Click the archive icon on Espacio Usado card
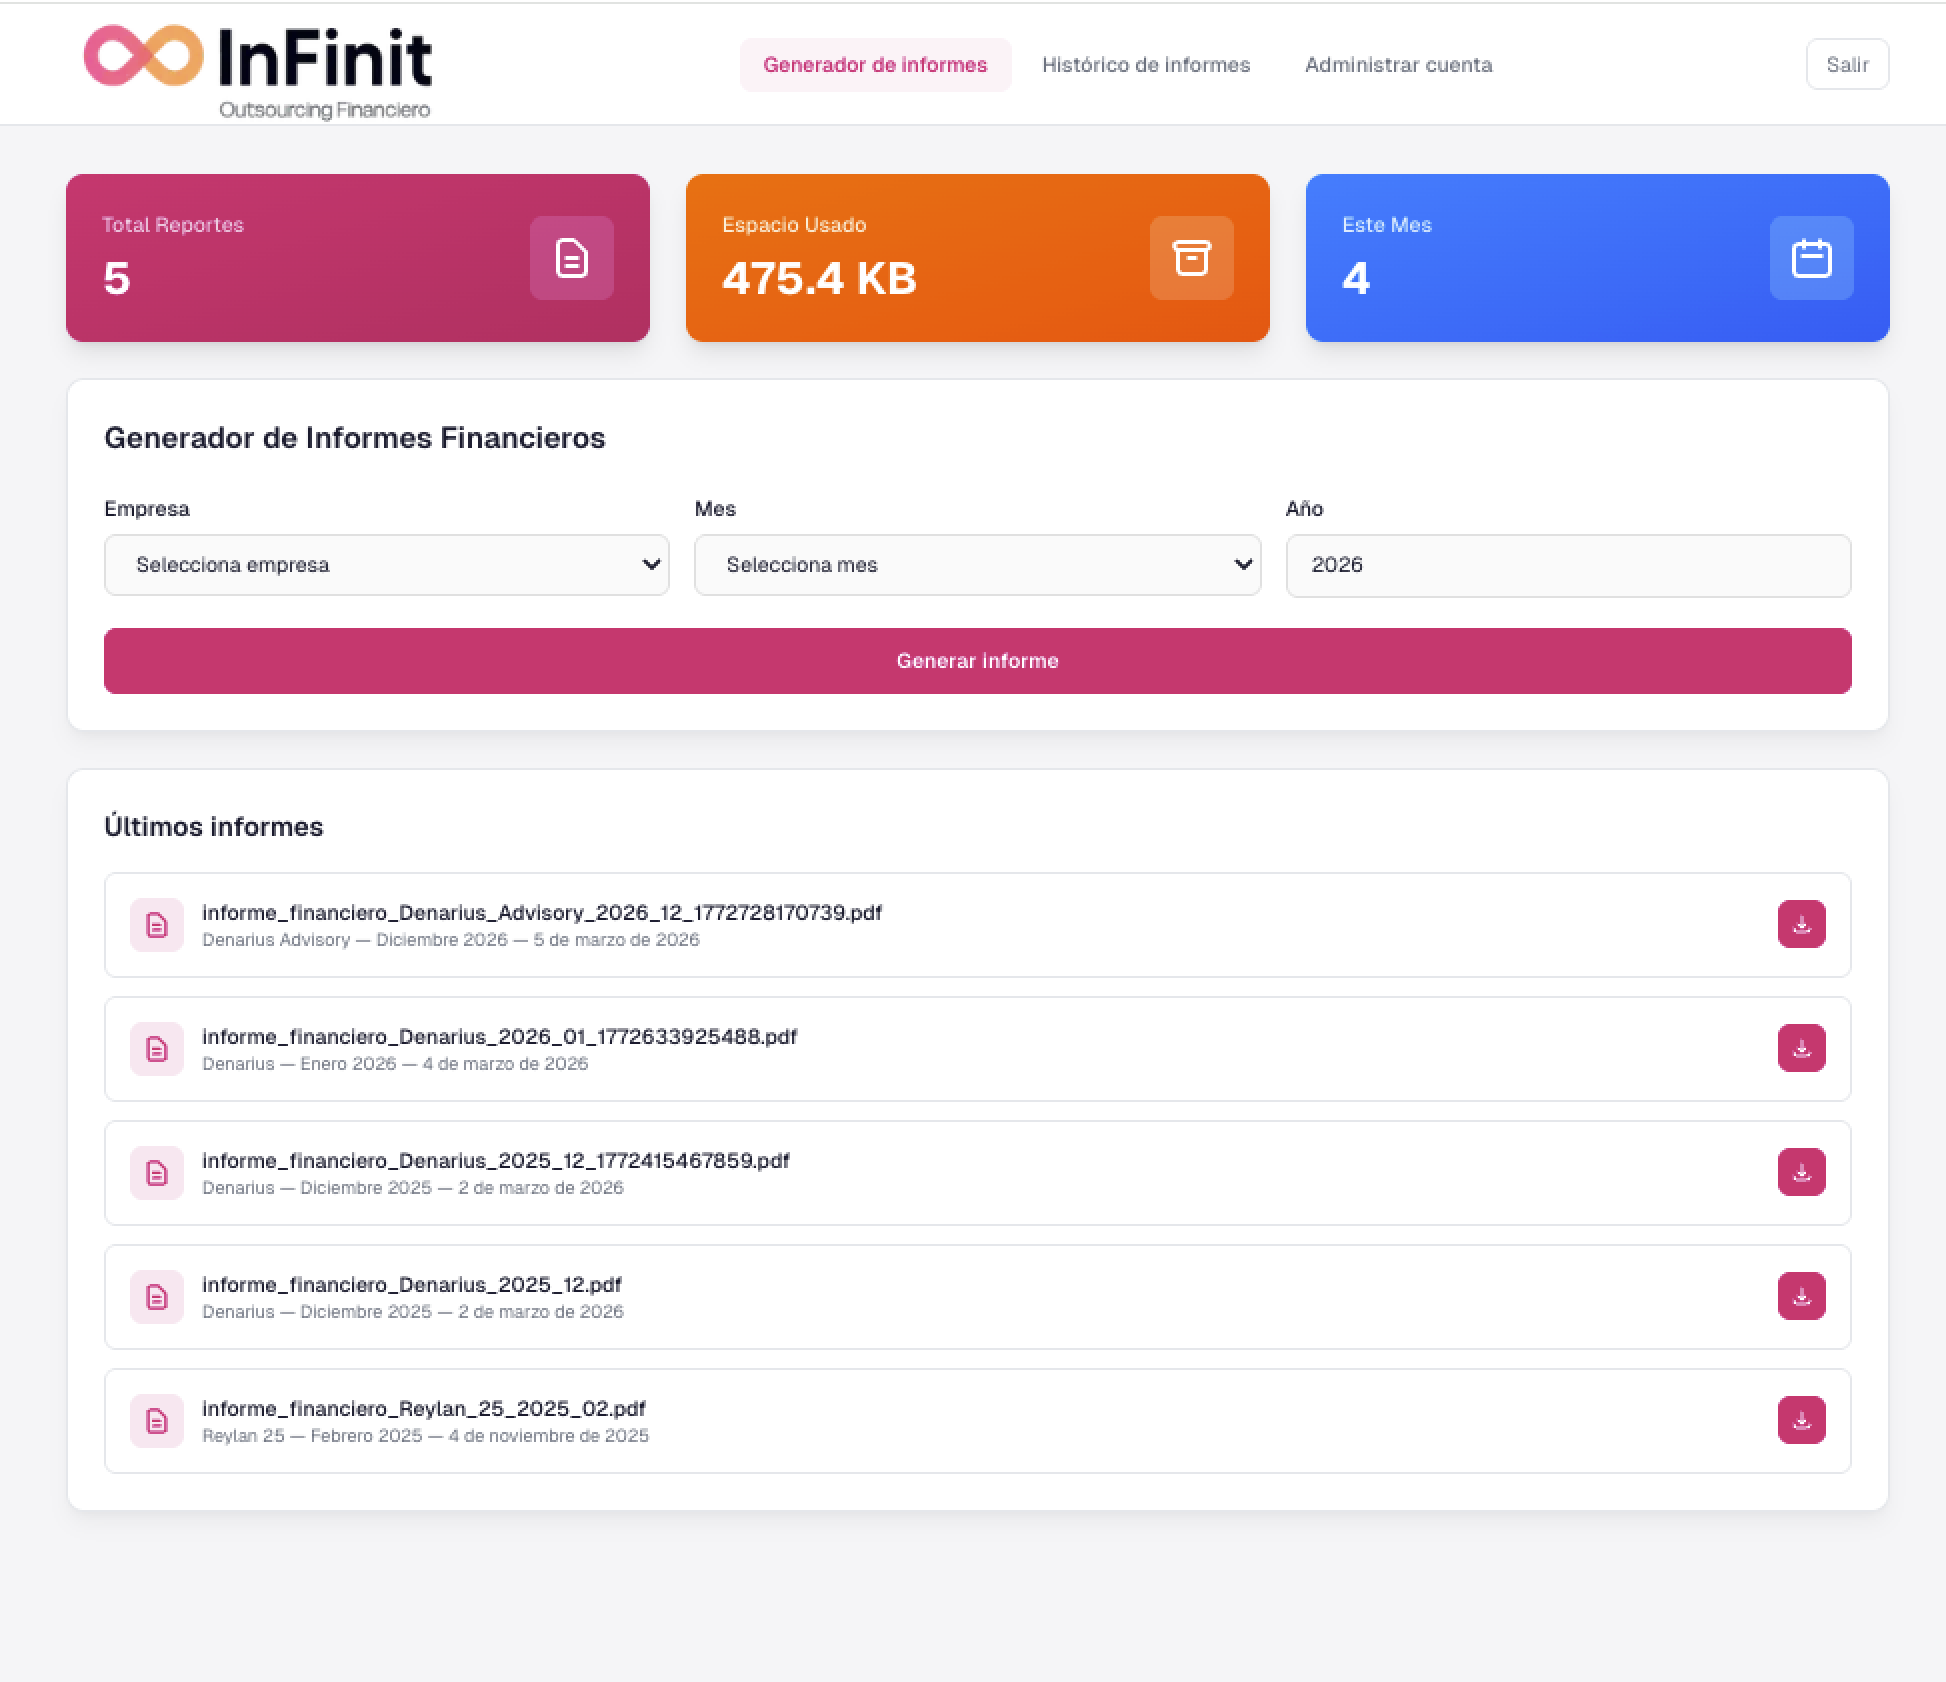This screenshot has width=1946, height=1682. (1191, 258)
